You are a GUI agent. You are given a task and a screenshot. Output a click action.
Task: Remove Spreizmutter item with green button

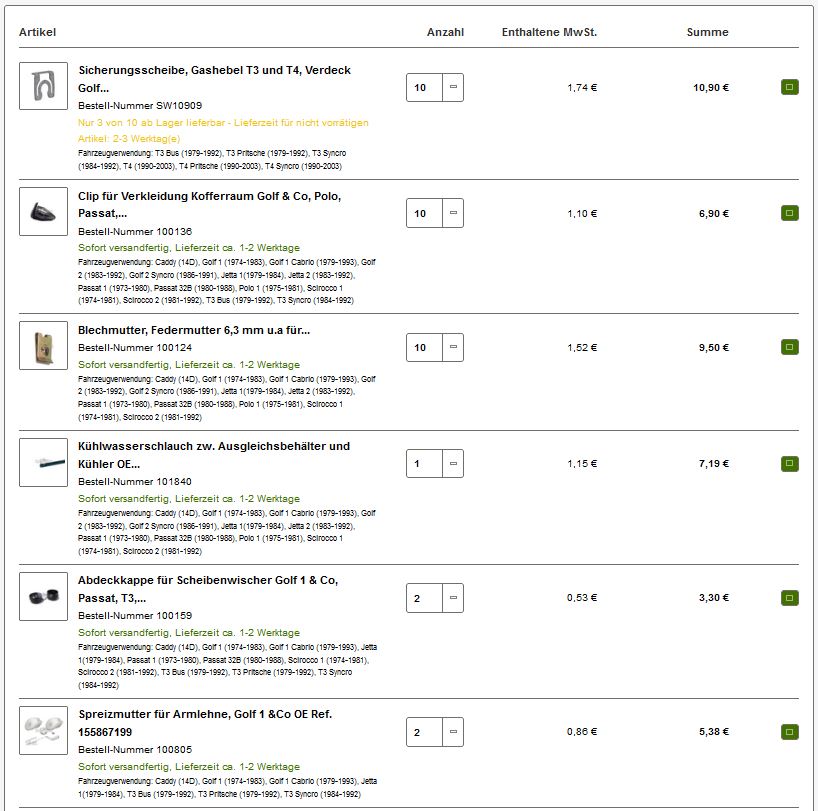pyautogui.click(x=789, y=732)
